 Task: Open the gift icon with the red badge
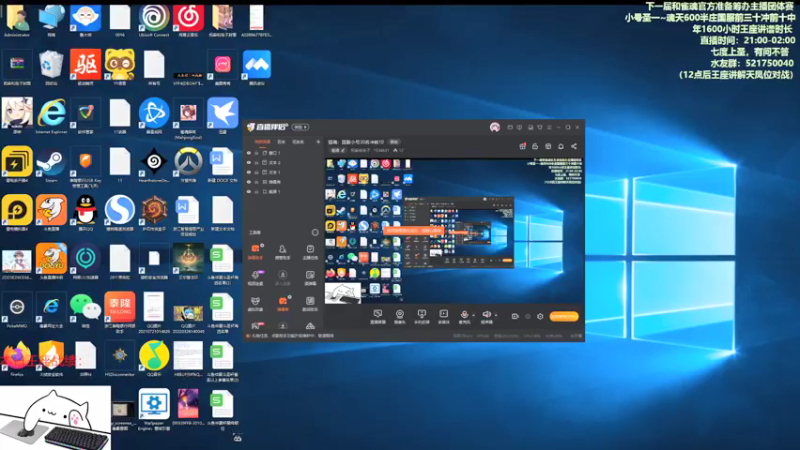pos(522,146)
